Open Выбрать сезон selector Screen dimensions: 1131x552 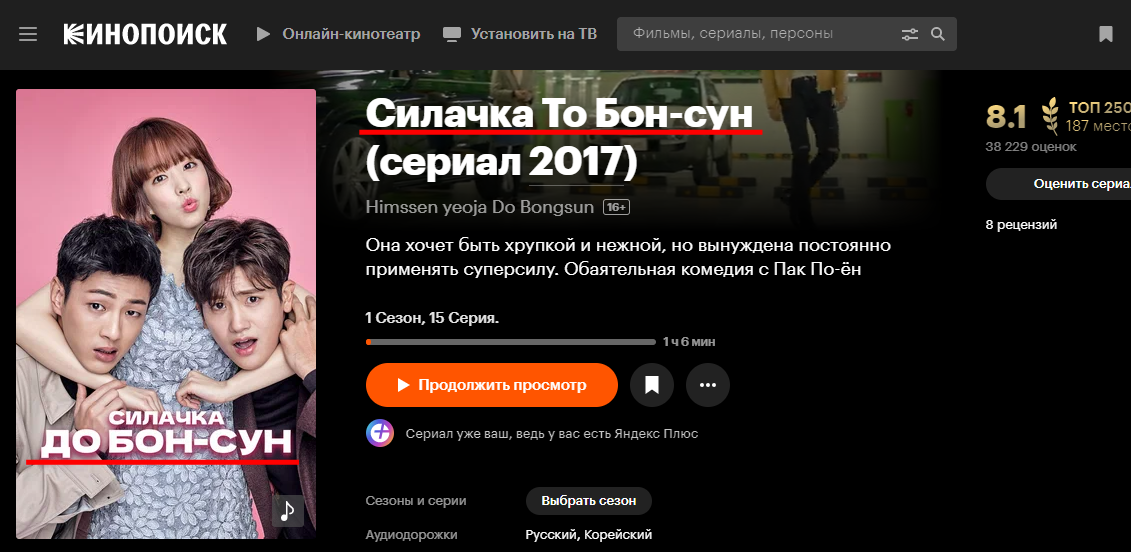coord(589,501)
